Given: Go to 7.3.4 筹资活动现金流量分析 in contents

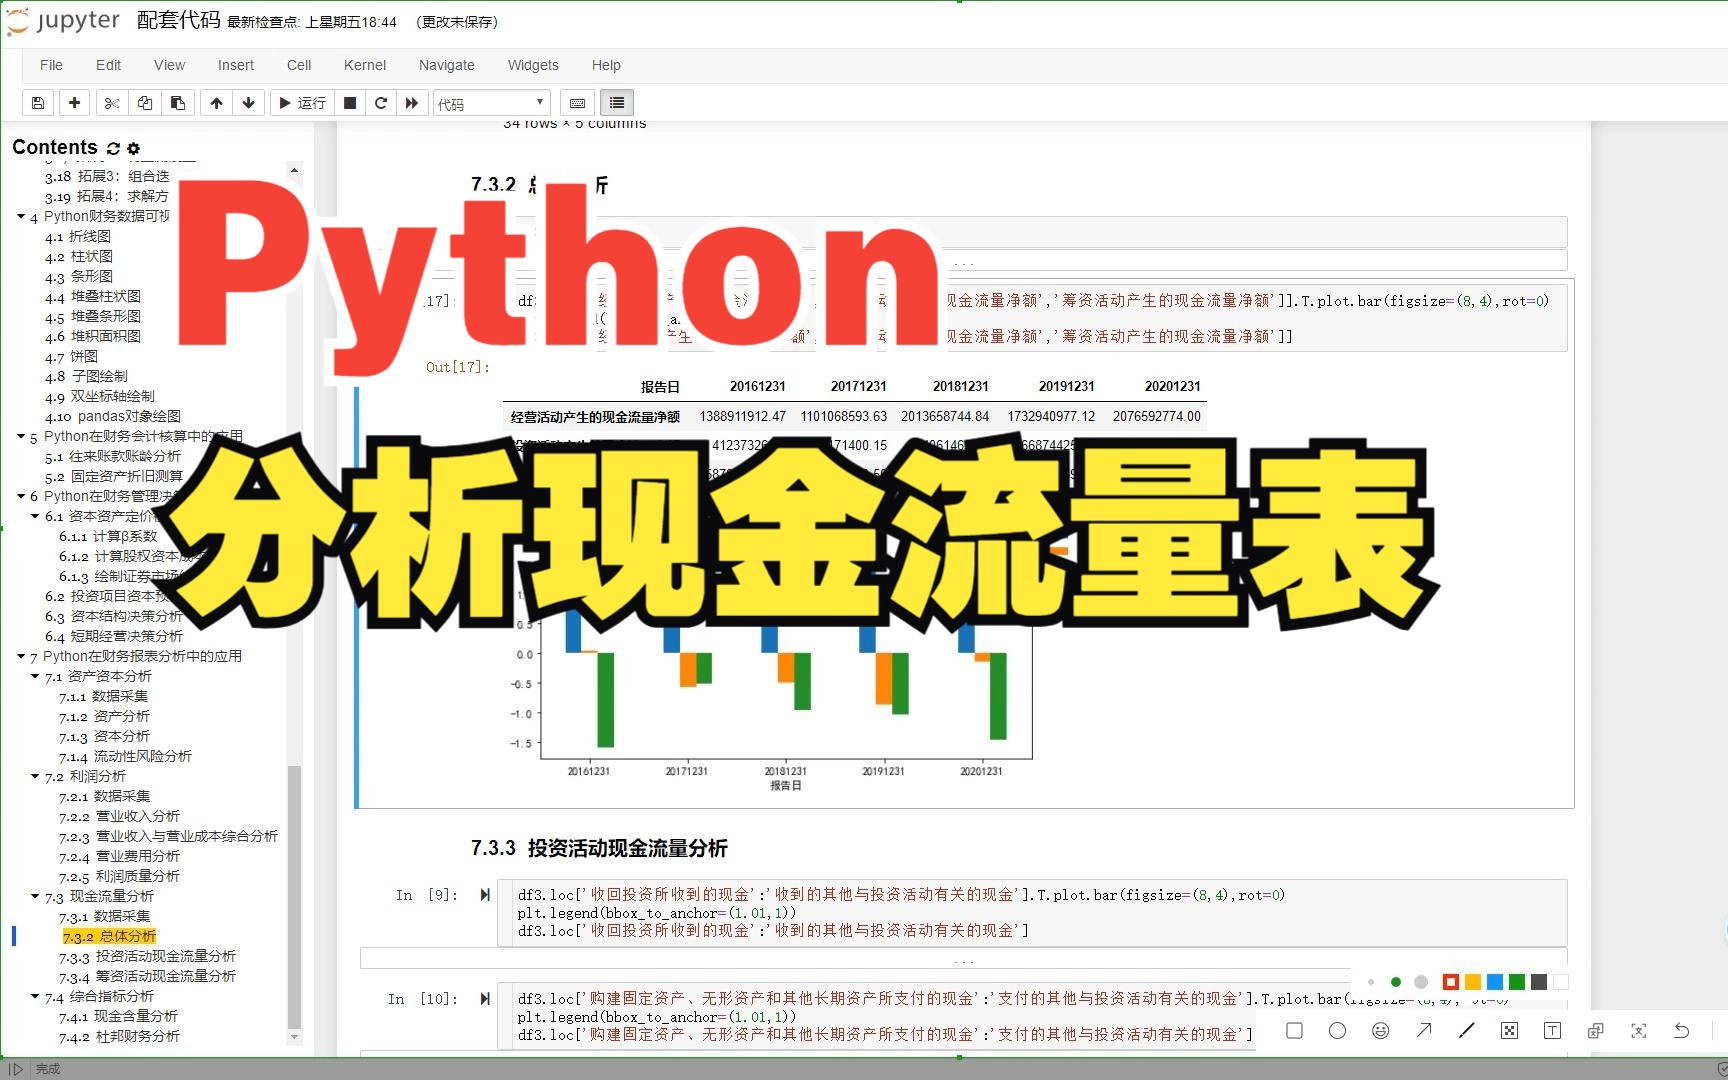Looking at the screenshot, I should pos(147,976).
